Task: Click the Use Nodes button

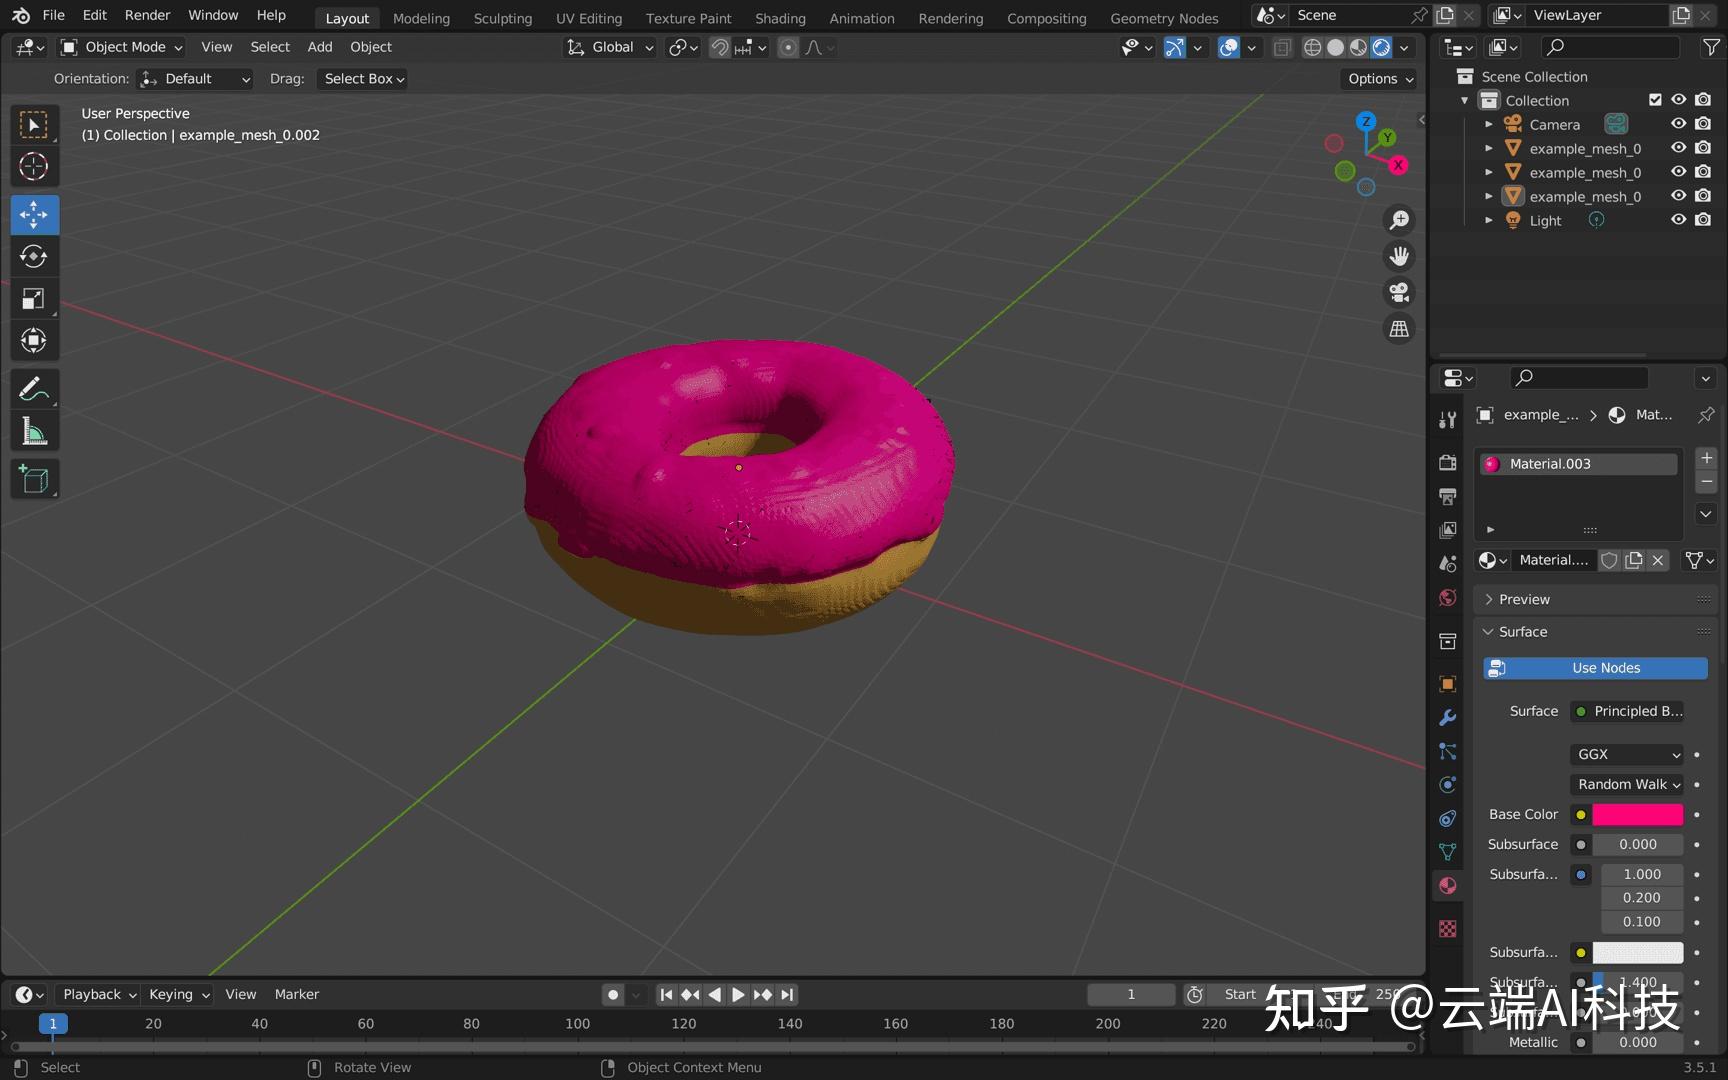Action: (x=1594, y=668)
